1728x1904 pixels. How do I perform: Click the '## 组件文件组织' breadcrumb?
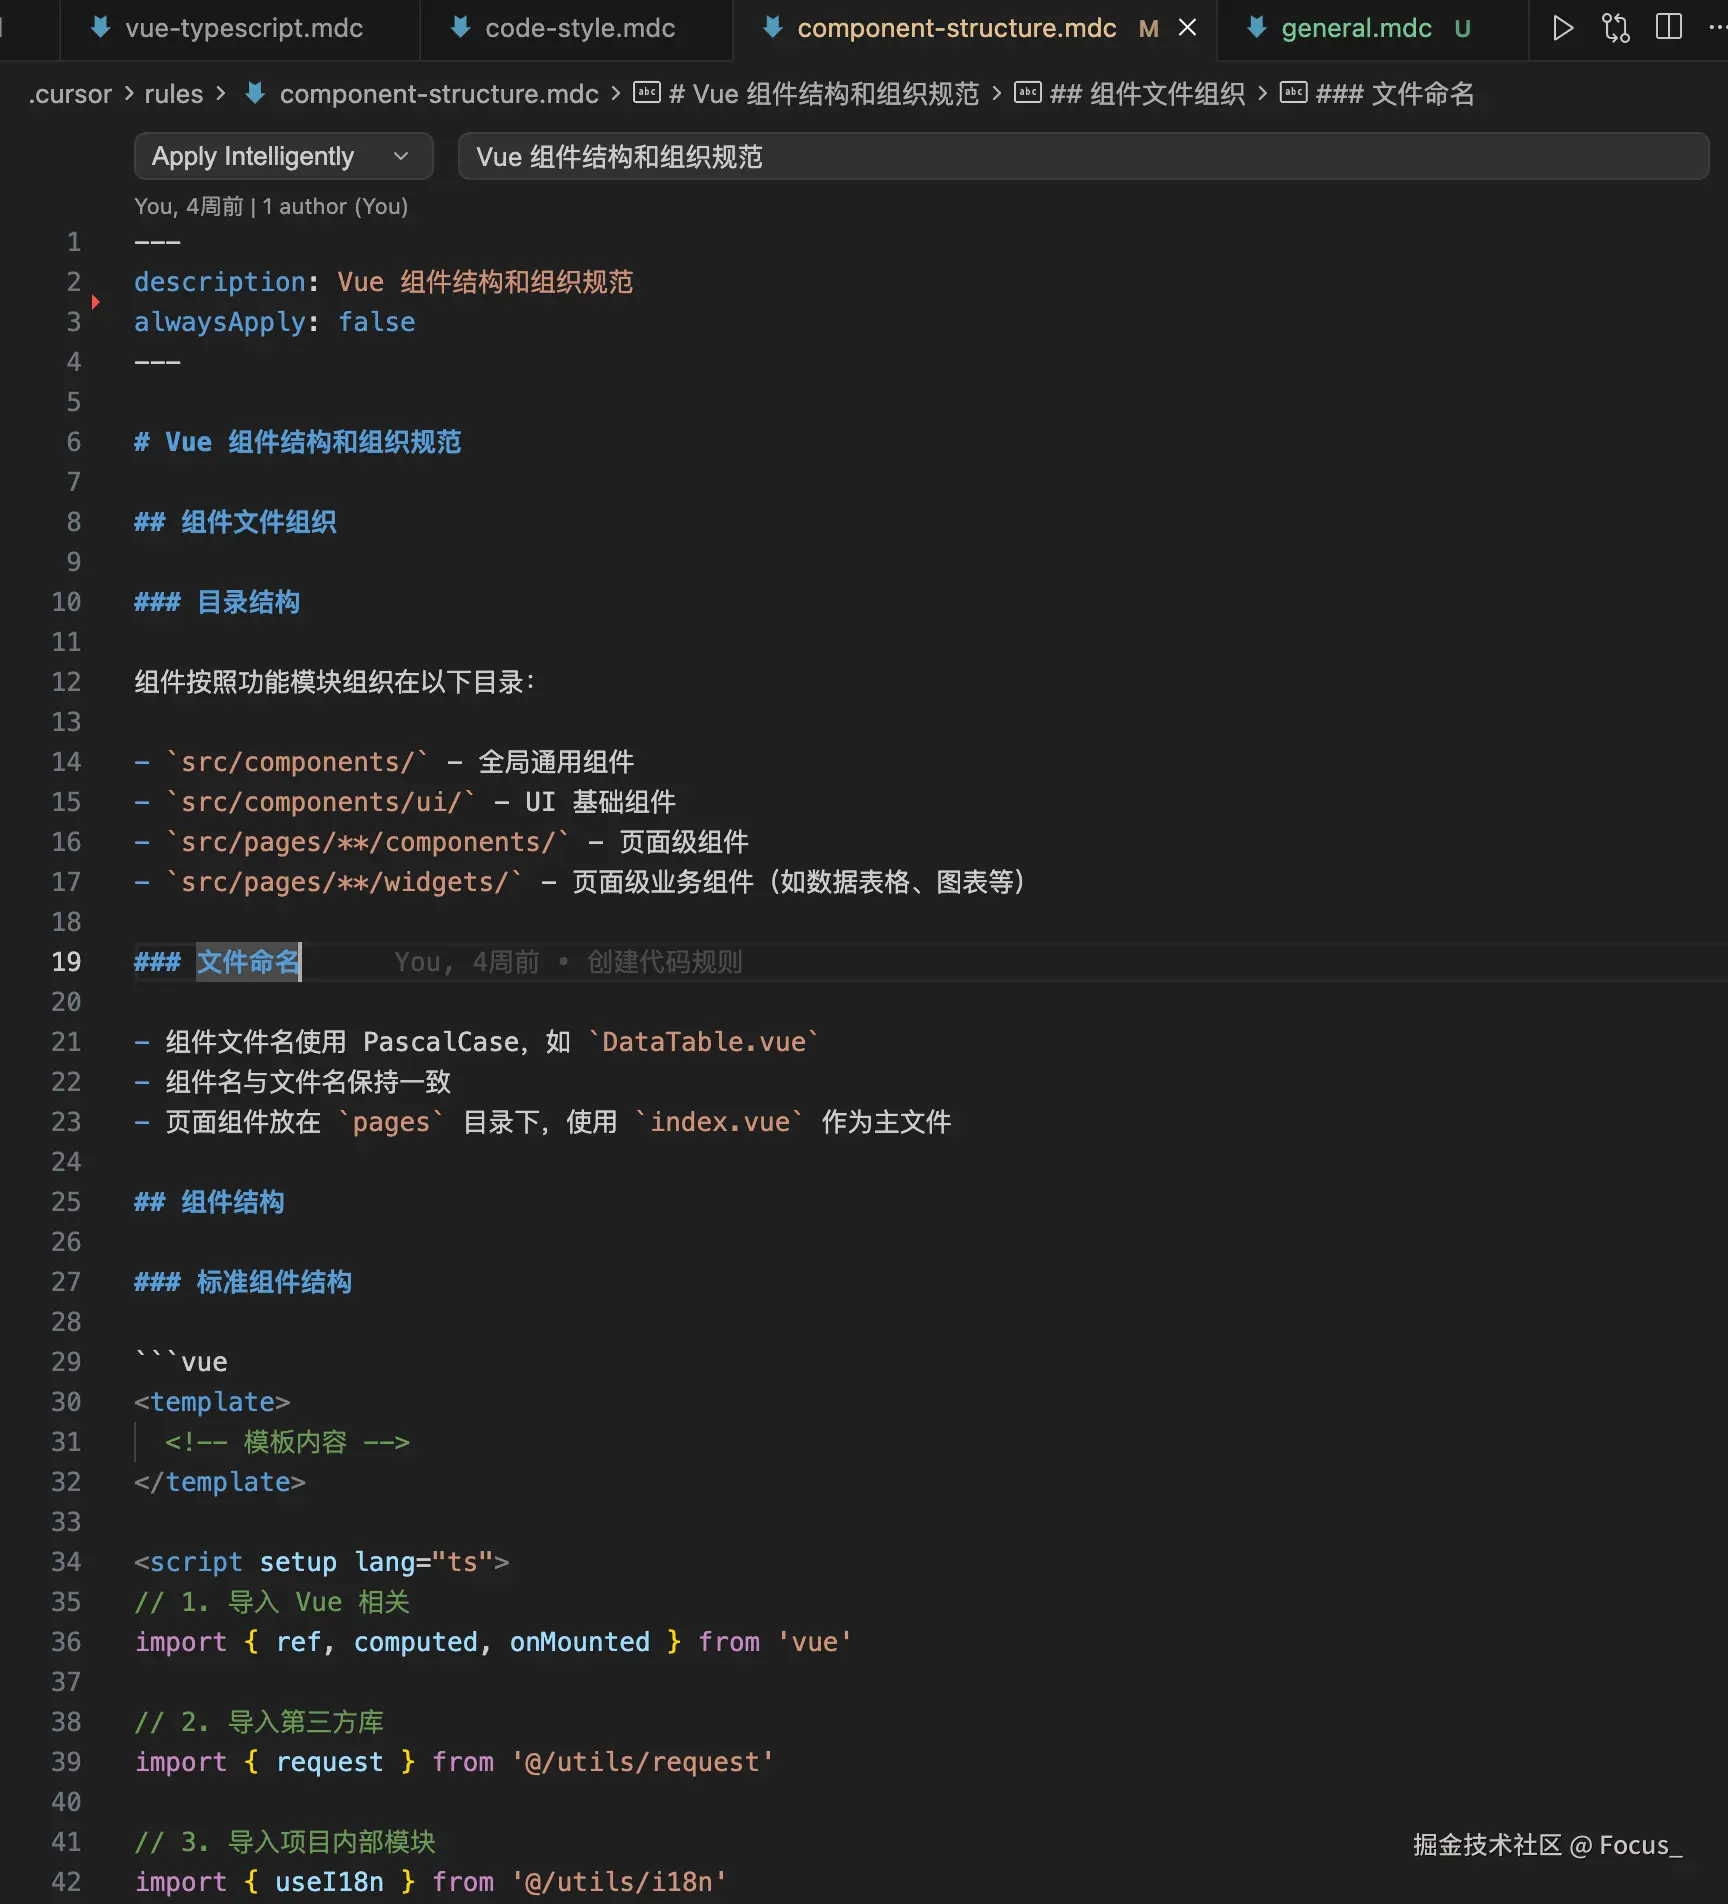(1147, 94)
